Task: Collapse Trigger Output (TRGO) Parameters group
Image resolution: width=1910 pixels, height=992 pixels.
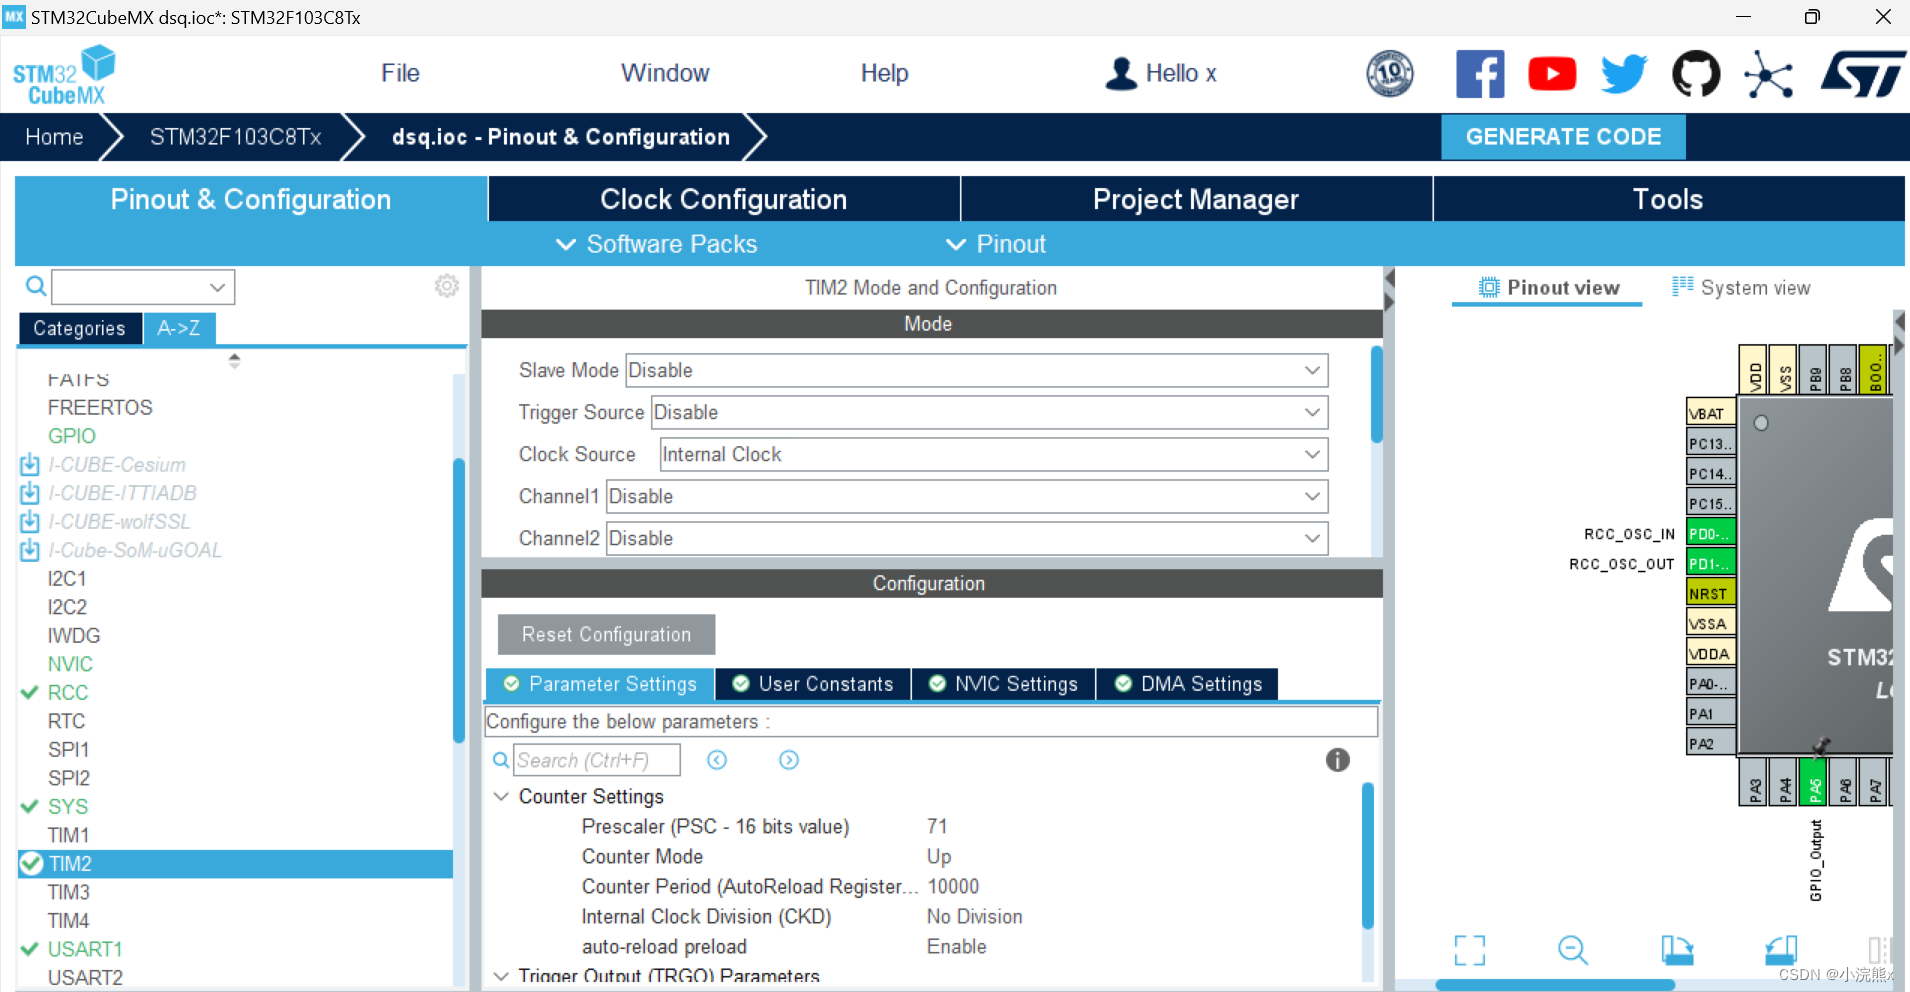Action: tap(501, 976)
